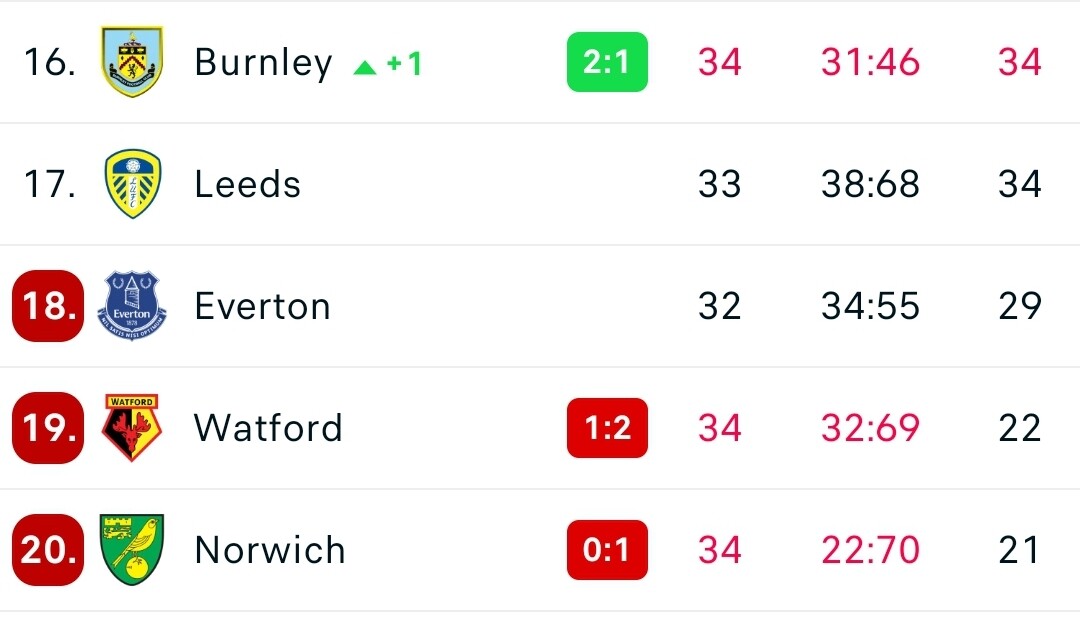Open the Leeds club crest
The image size is (1080, 637).
[x=132, y=184]
